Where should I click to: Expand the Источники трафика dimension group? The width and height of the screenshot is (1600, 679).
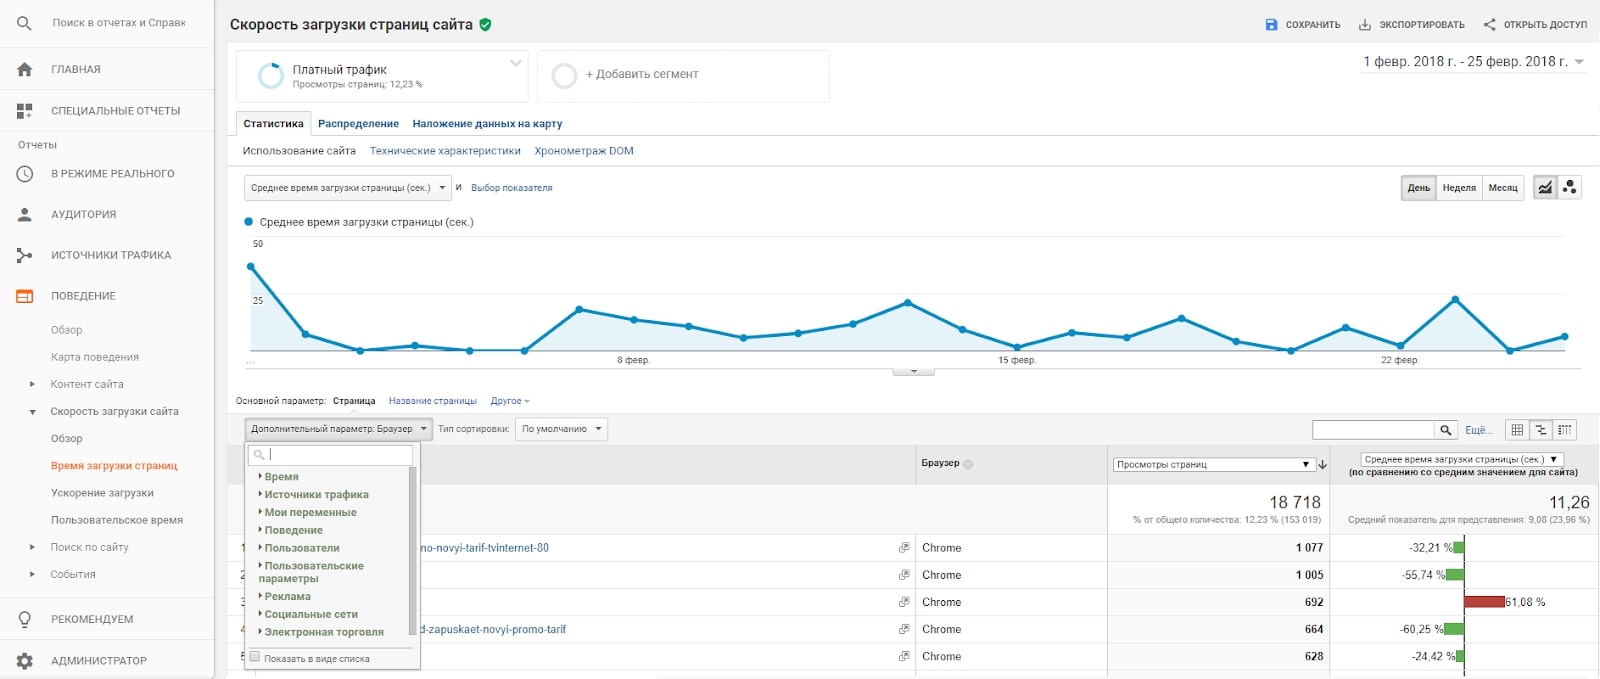[315, 494]
